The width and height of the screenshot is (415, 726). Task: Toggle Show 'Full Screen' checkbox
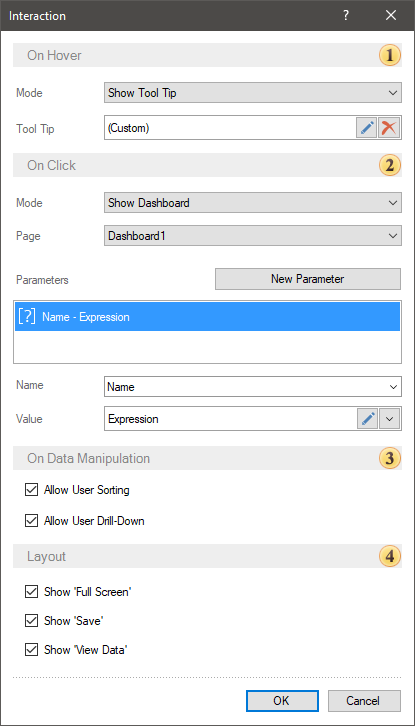[31, 591]
